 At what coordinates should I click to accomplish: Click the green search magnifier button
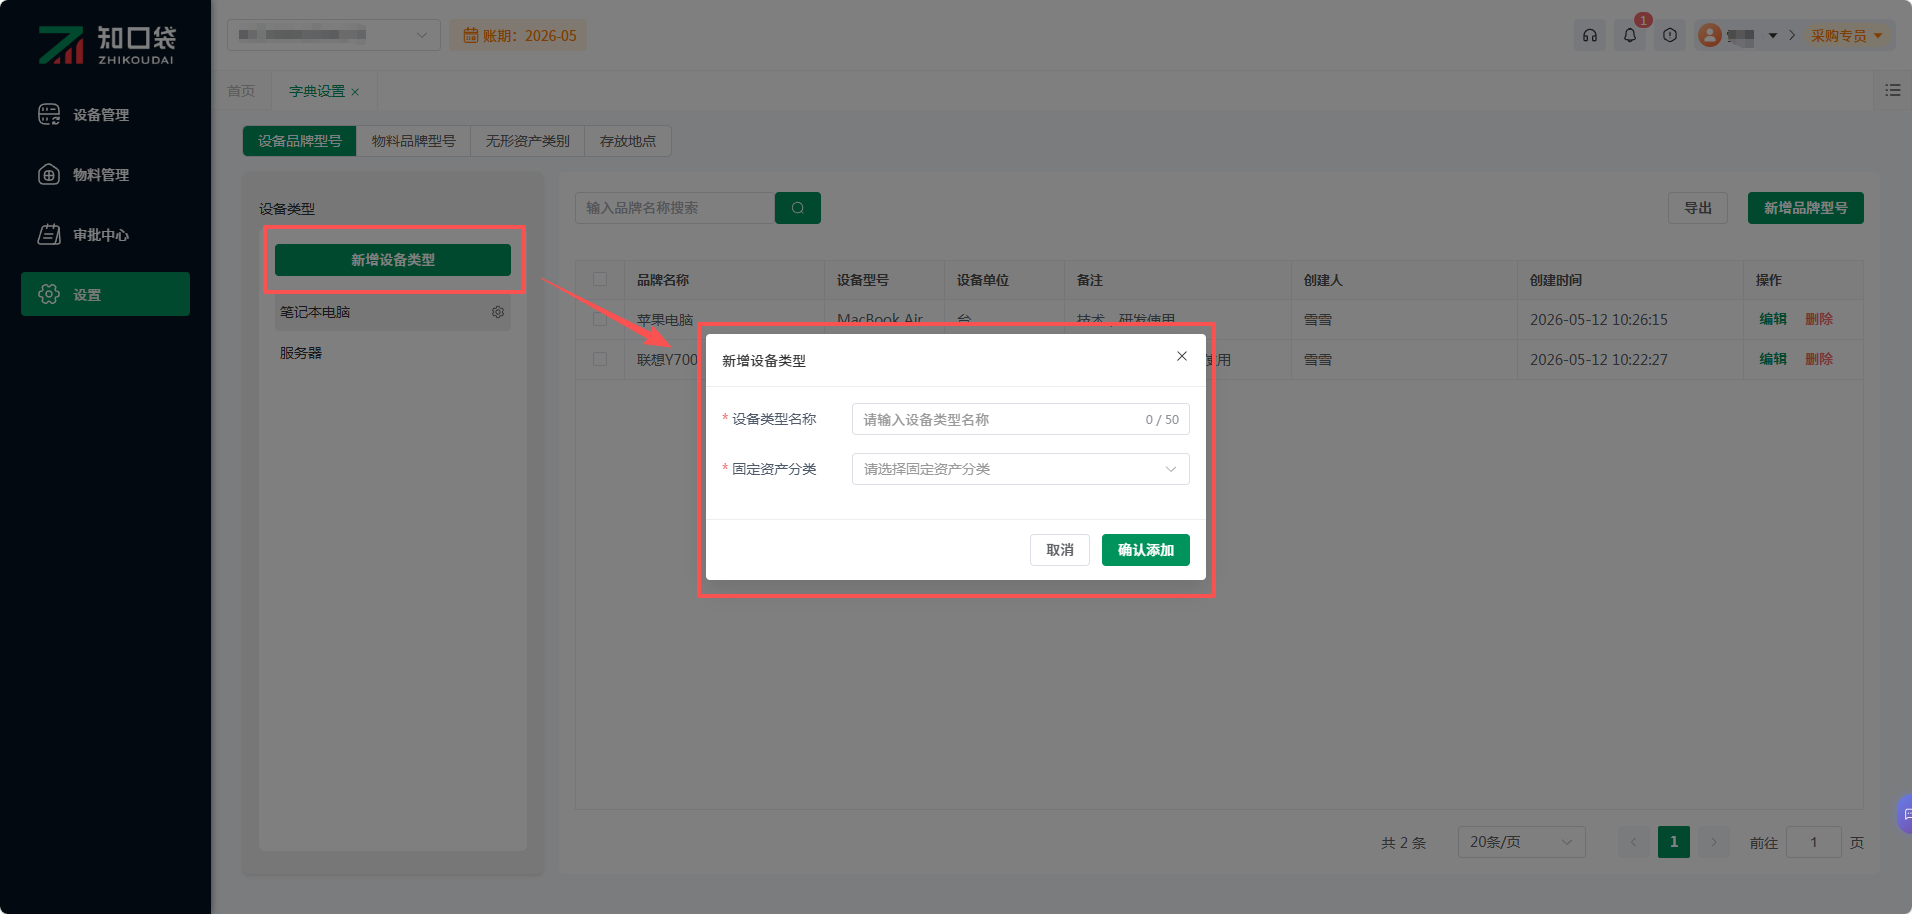pos(798,208)
